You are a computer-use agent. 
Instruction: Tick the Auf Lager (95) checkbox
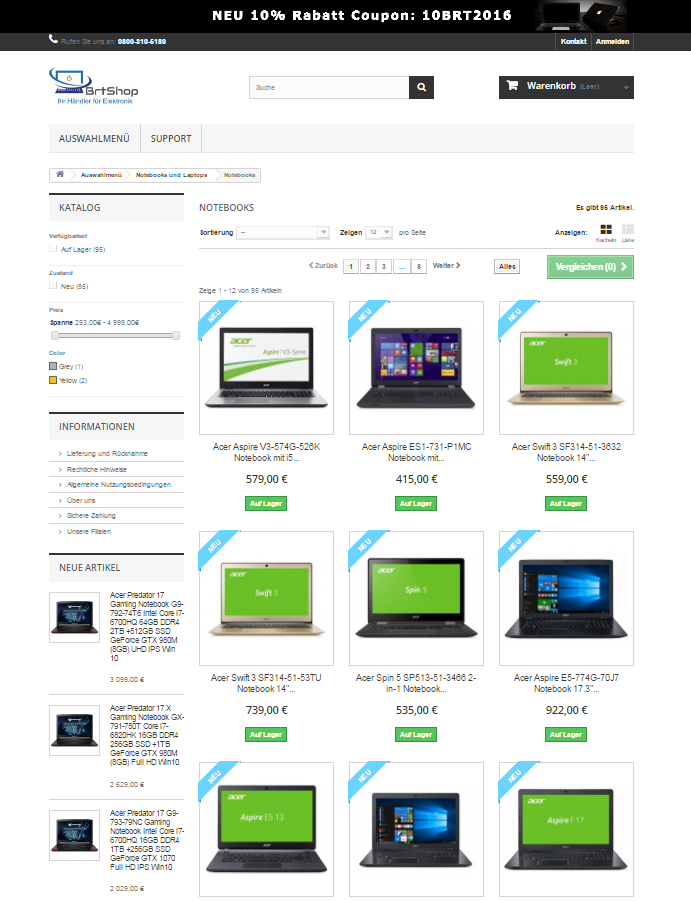pyautogui.click(x=53, y=248)
